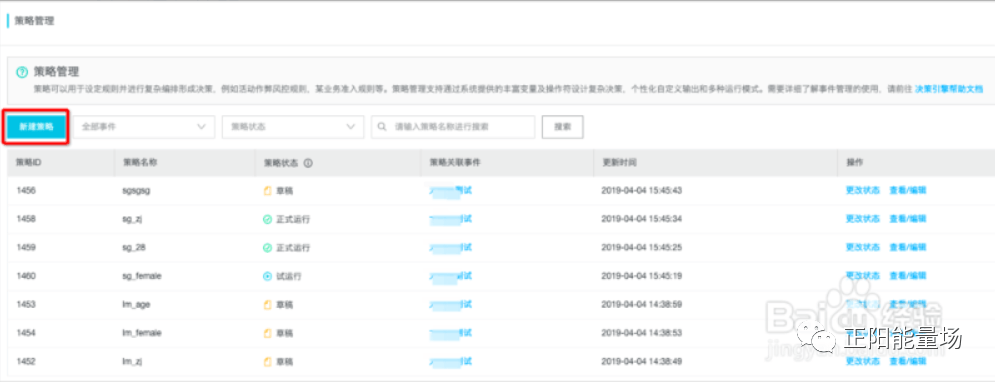Click 更改状态 for strategy 1452
Image resolution: width=995 pixels, height=382 pixels.
862,362
